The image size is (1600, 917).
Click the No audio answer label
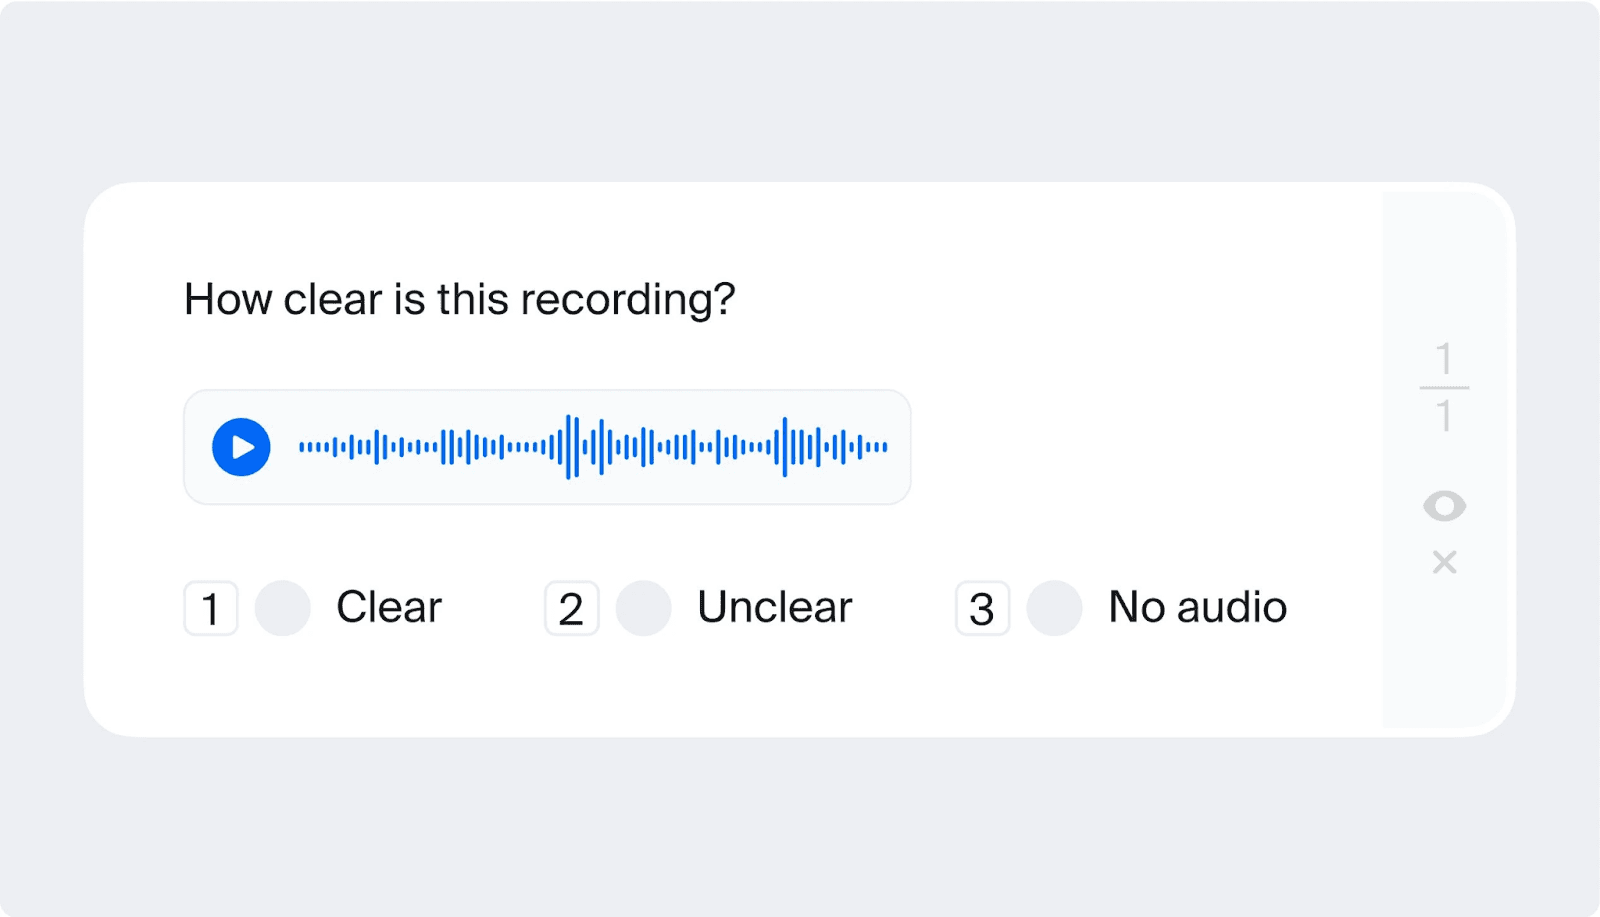(x=1196, y=606)
